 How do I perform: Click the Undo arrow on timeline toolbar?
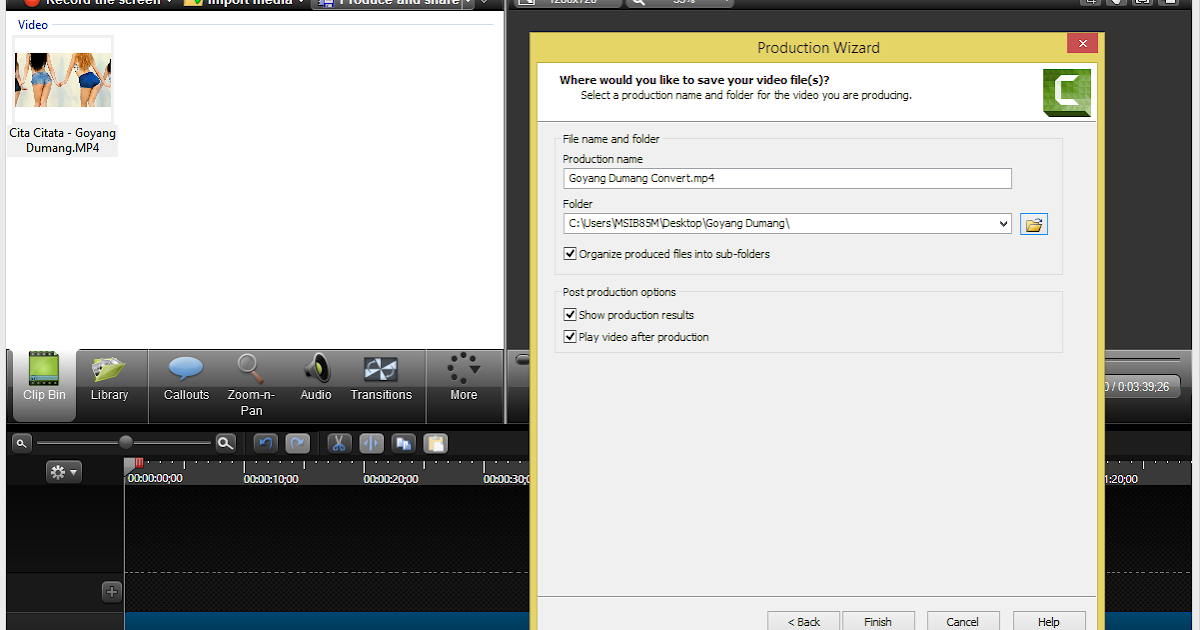coord(265,442)
